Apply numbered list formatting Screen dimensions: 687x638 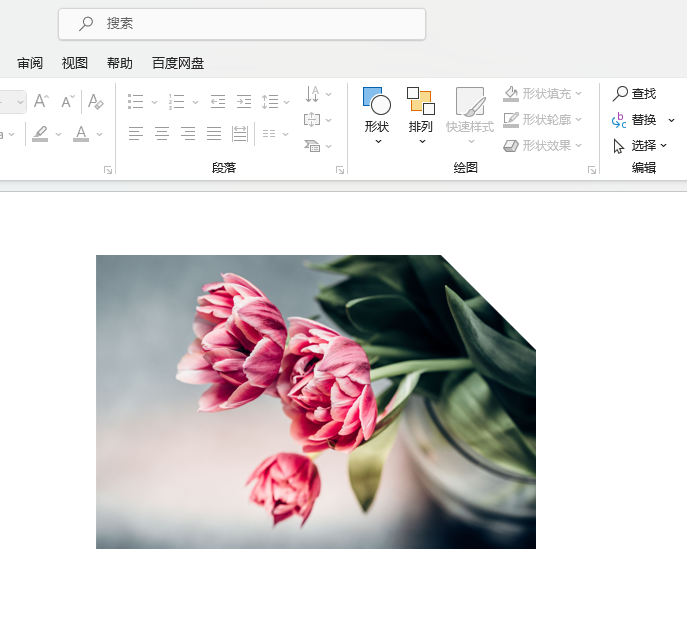(177, 102)
